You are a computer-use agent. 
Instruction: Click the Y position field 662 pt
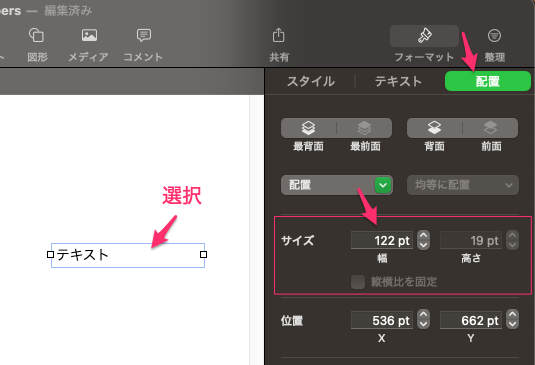click(x=471, y=320)
